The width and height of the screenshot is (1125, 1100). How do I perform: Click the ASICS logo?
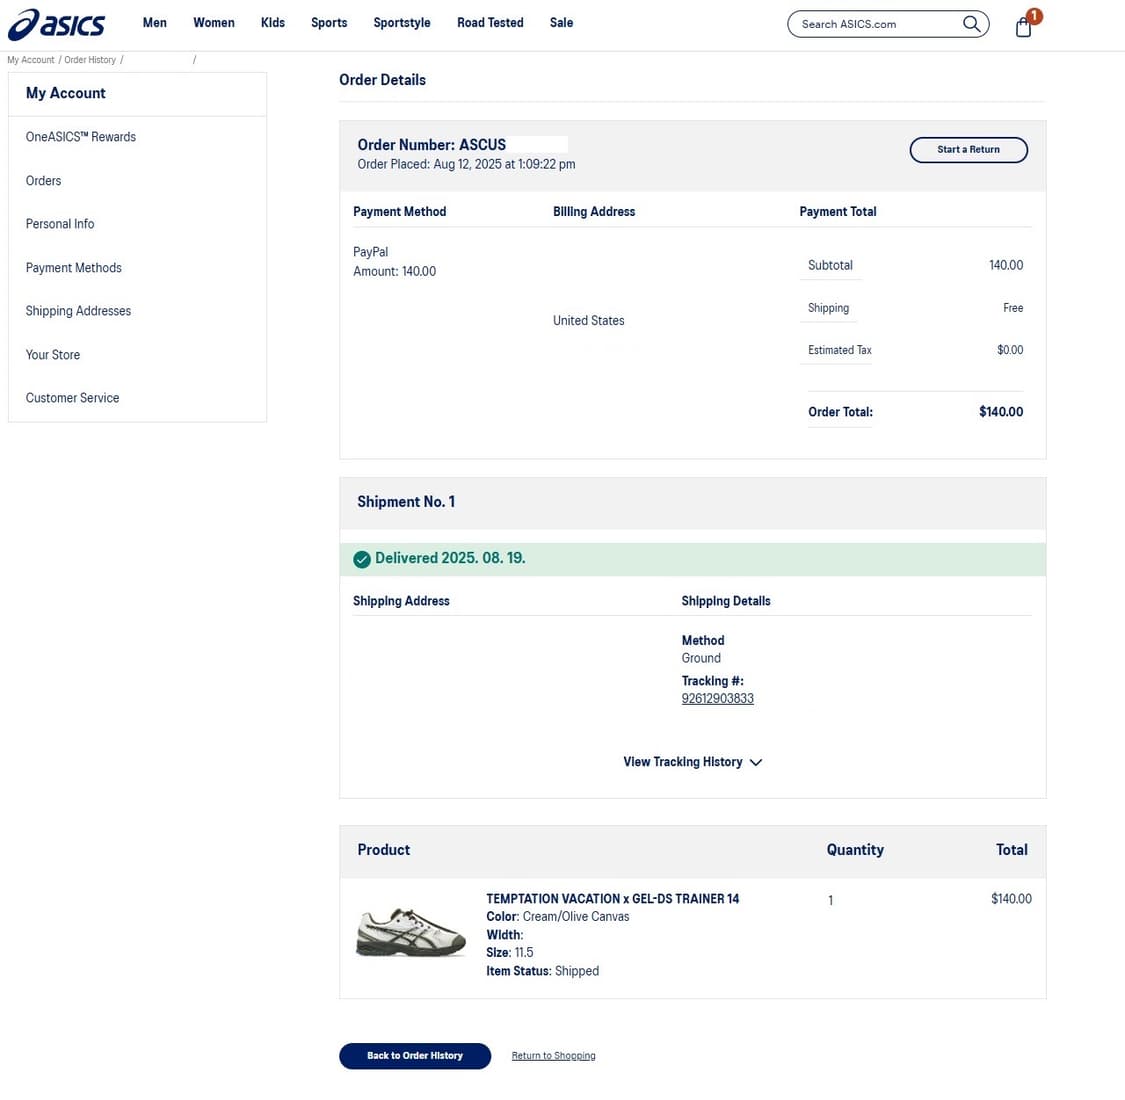(56, 24)
